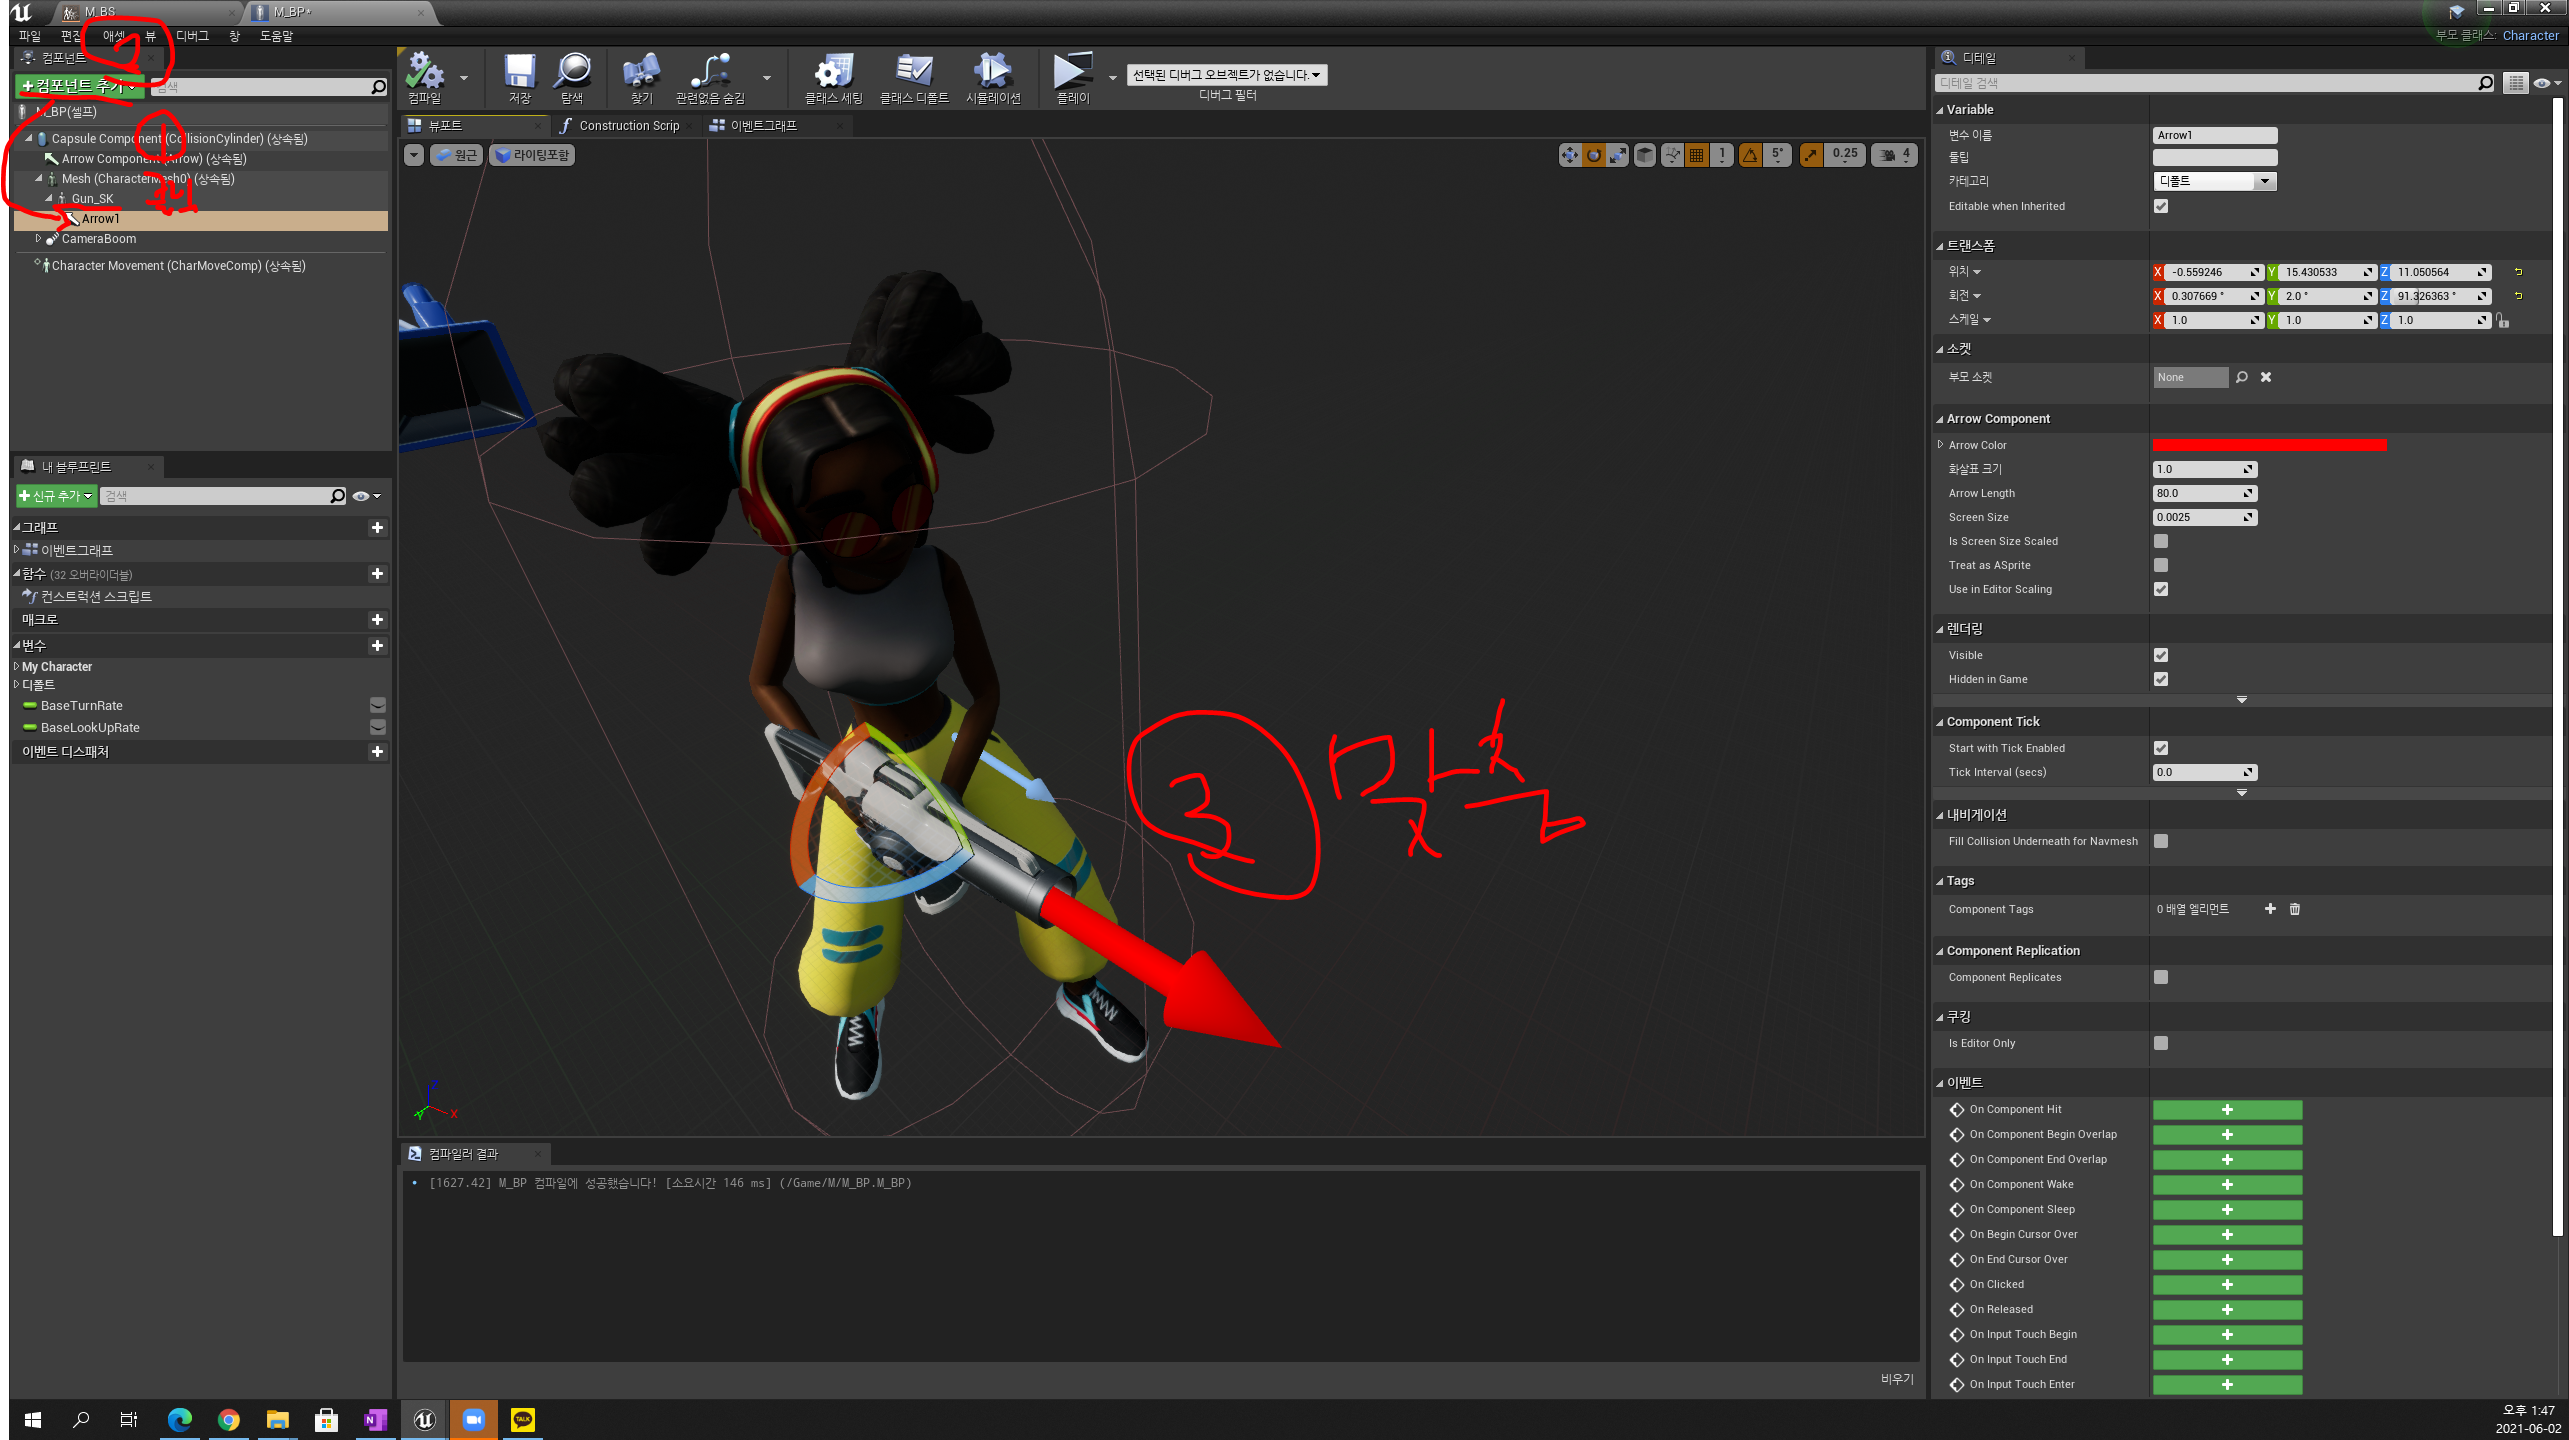Click the Character parent class link
Viewport: 2569px width, 1440px height.
tap(2530, 35)
